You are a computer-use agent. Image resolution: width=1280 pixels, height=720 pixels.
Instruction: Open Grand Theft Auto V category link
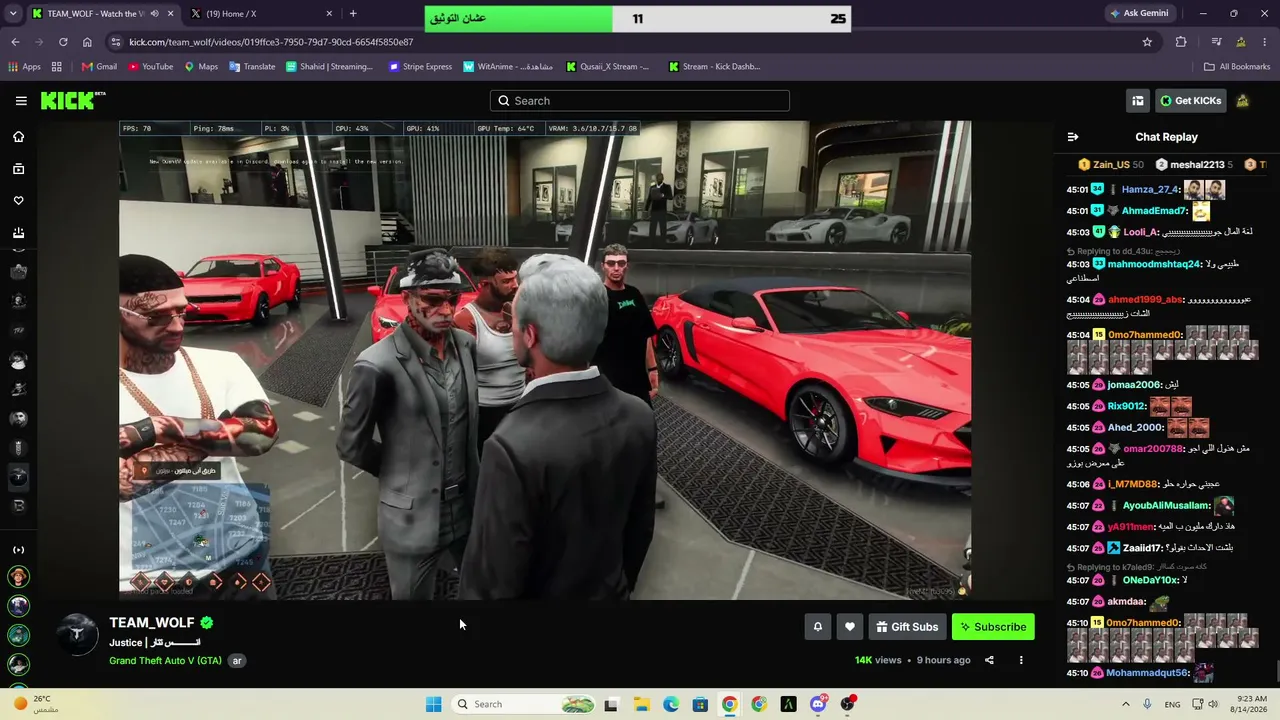[x=165, y=661]
